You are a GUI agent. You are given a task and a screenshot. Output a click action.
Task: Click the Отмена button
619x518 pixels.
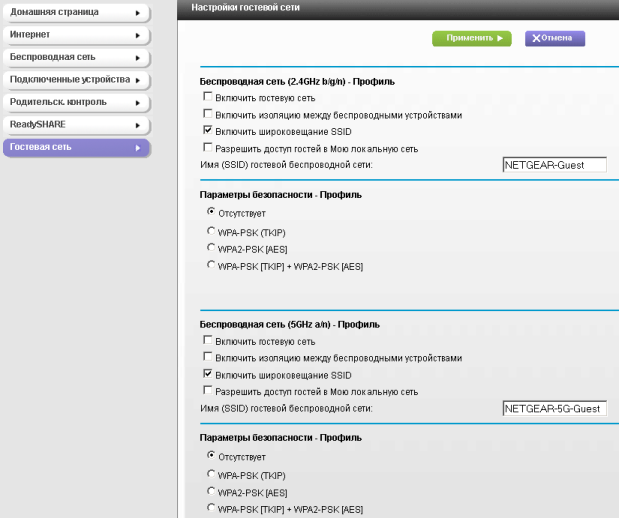tap(555, 38)
